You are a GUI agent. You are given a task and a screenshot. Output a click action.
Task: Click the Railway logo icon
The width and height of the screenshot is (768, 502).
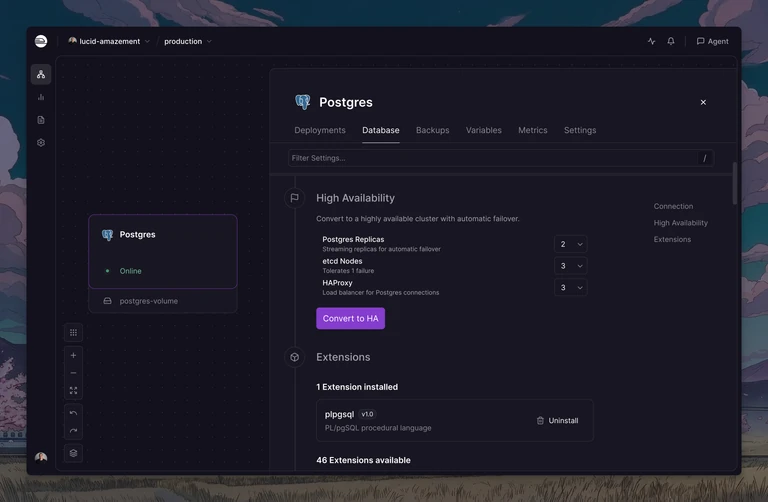pos(41,41)
